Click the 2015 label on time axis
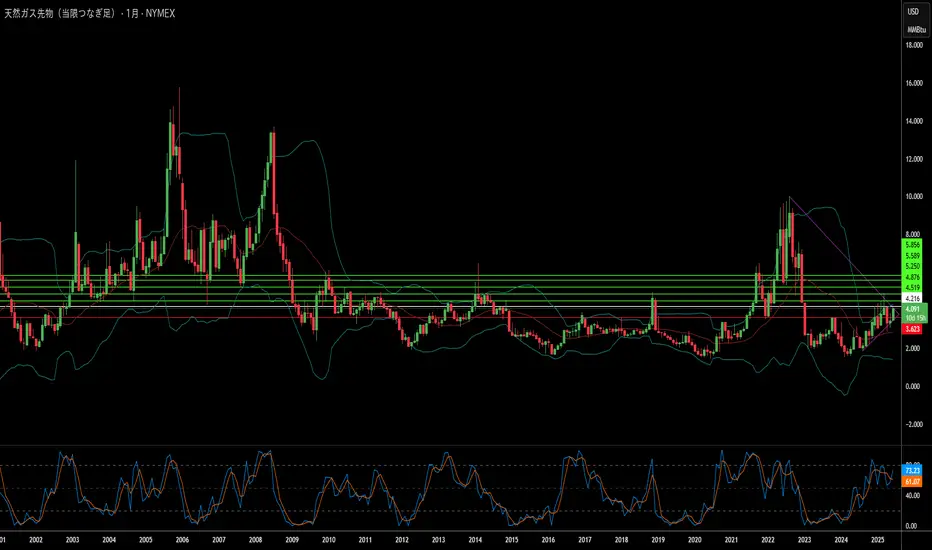The width and height of the screenshot is (932, 550). 511,539
